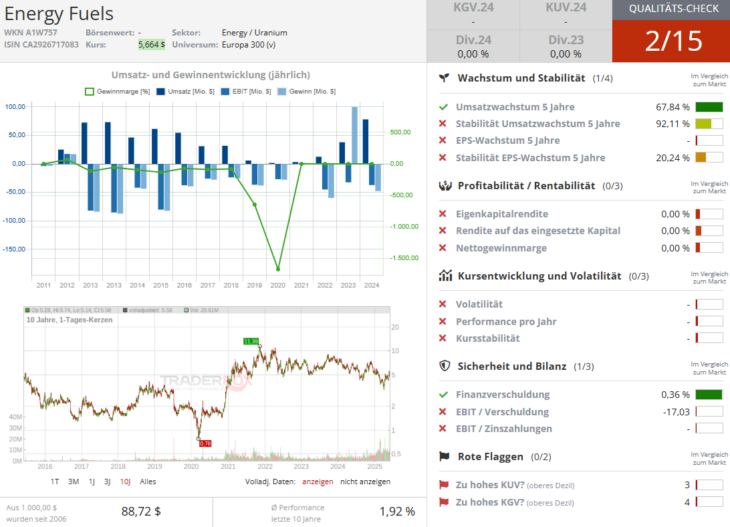This screenshot has width=730, height=527.
Task: Click the Wachstum und Stabilität plant icon
Action: (444, 78)
